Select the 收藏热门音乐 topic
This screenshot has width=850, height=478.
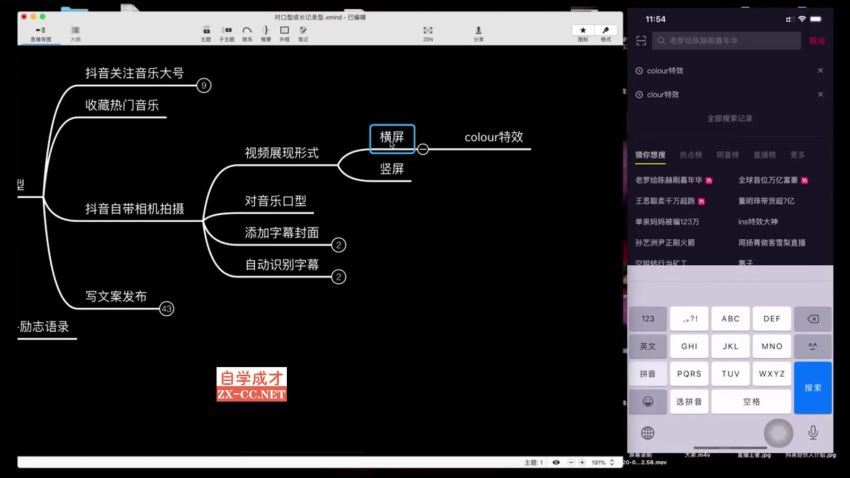click(x=122, y=105)
